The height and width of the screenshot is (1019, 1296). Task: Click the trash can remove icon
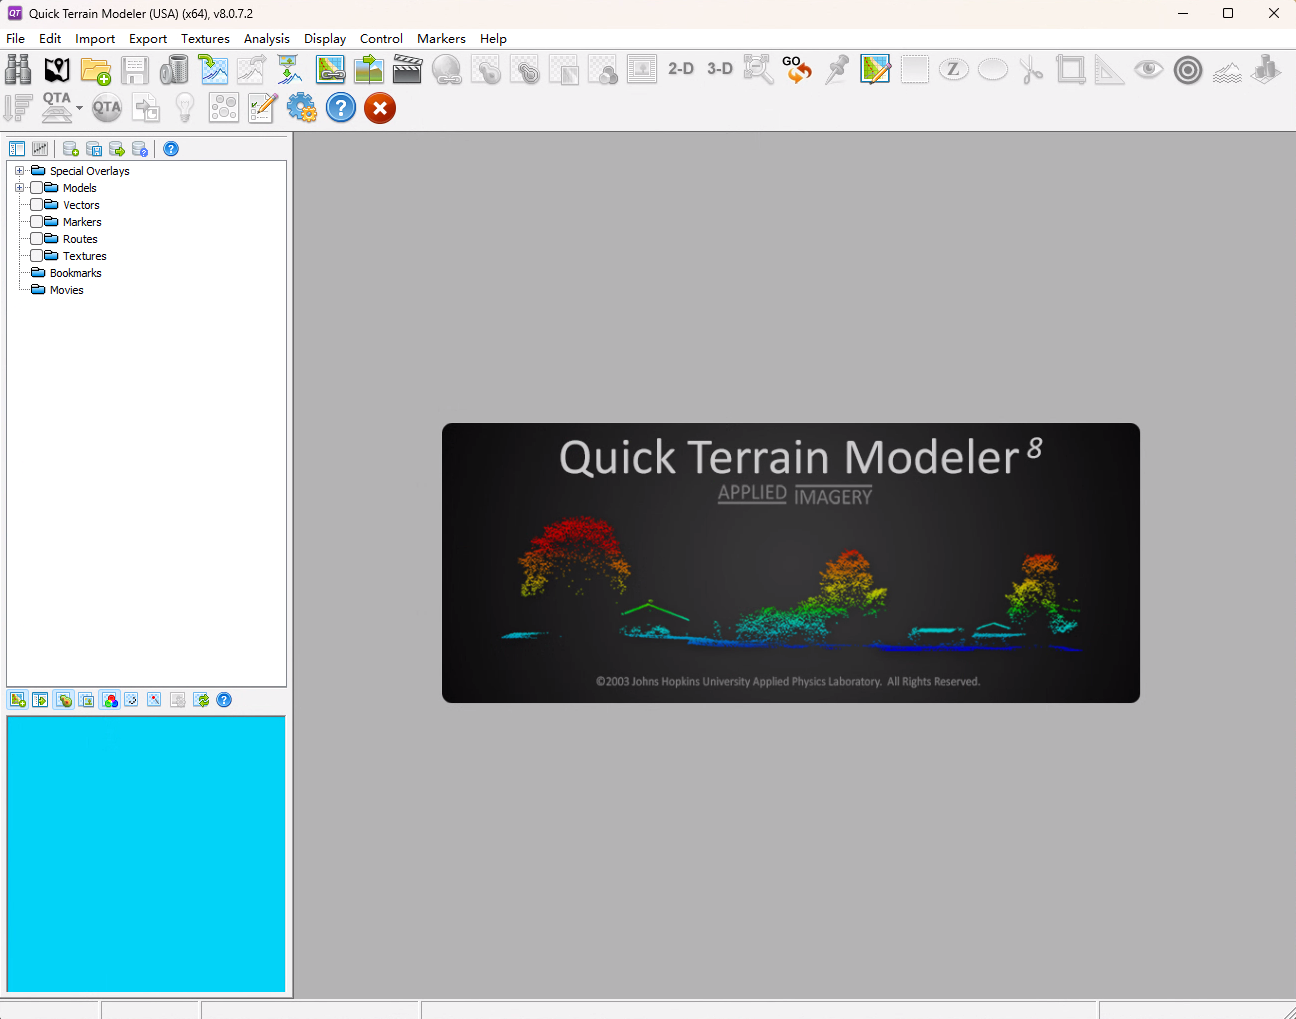click(x=174, y=69)
